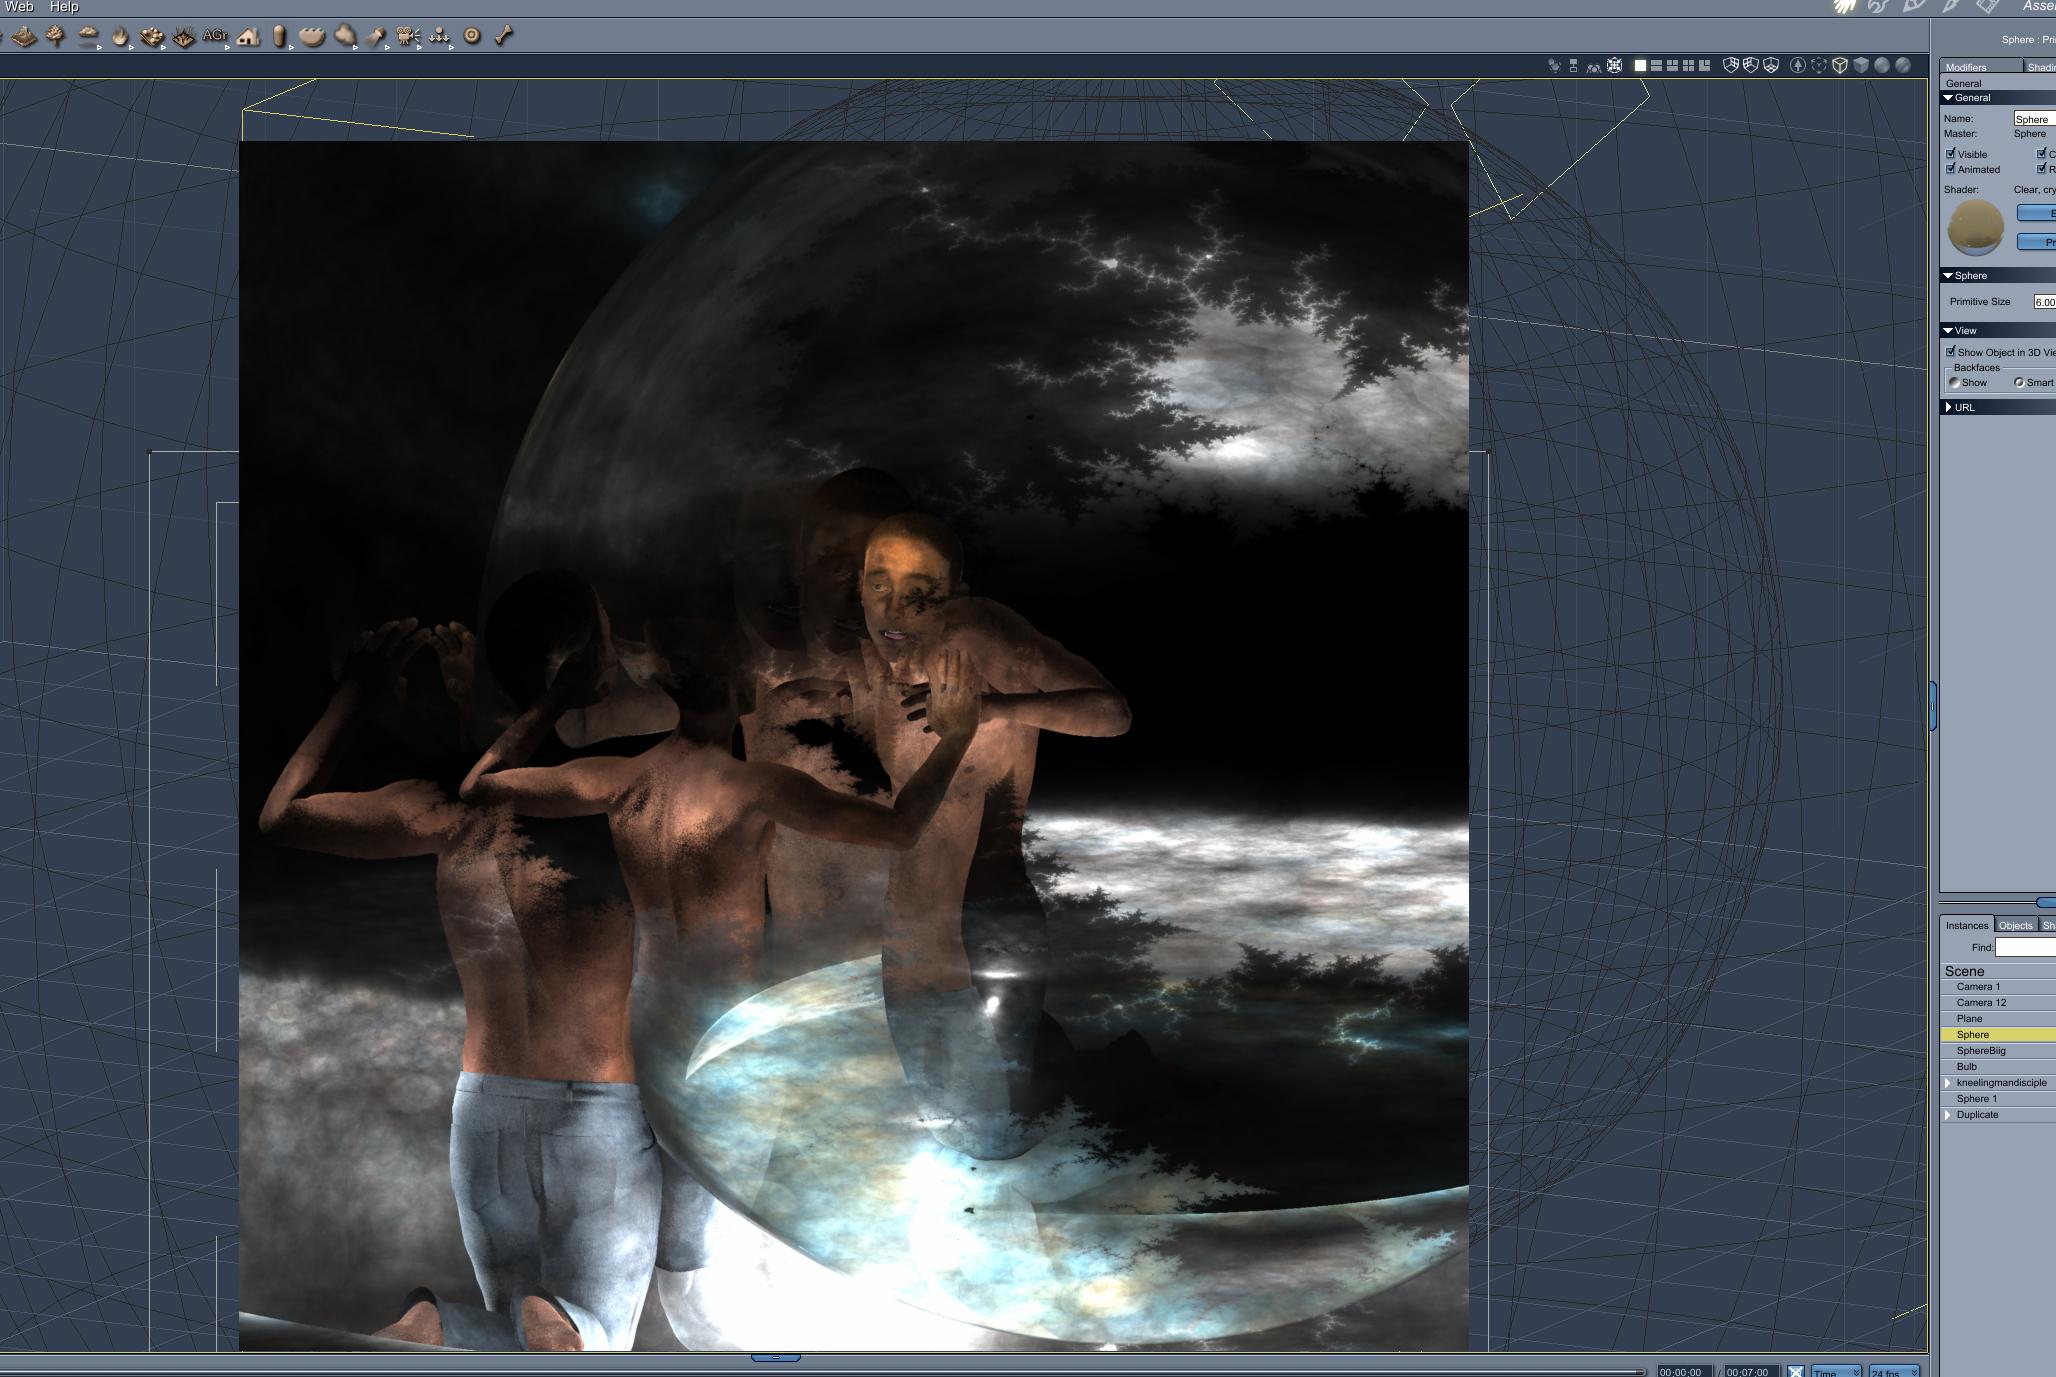Toggle the Animated checkbox
Image resolution: width=2056 pixels, height=1377 pixels.
1950,169
